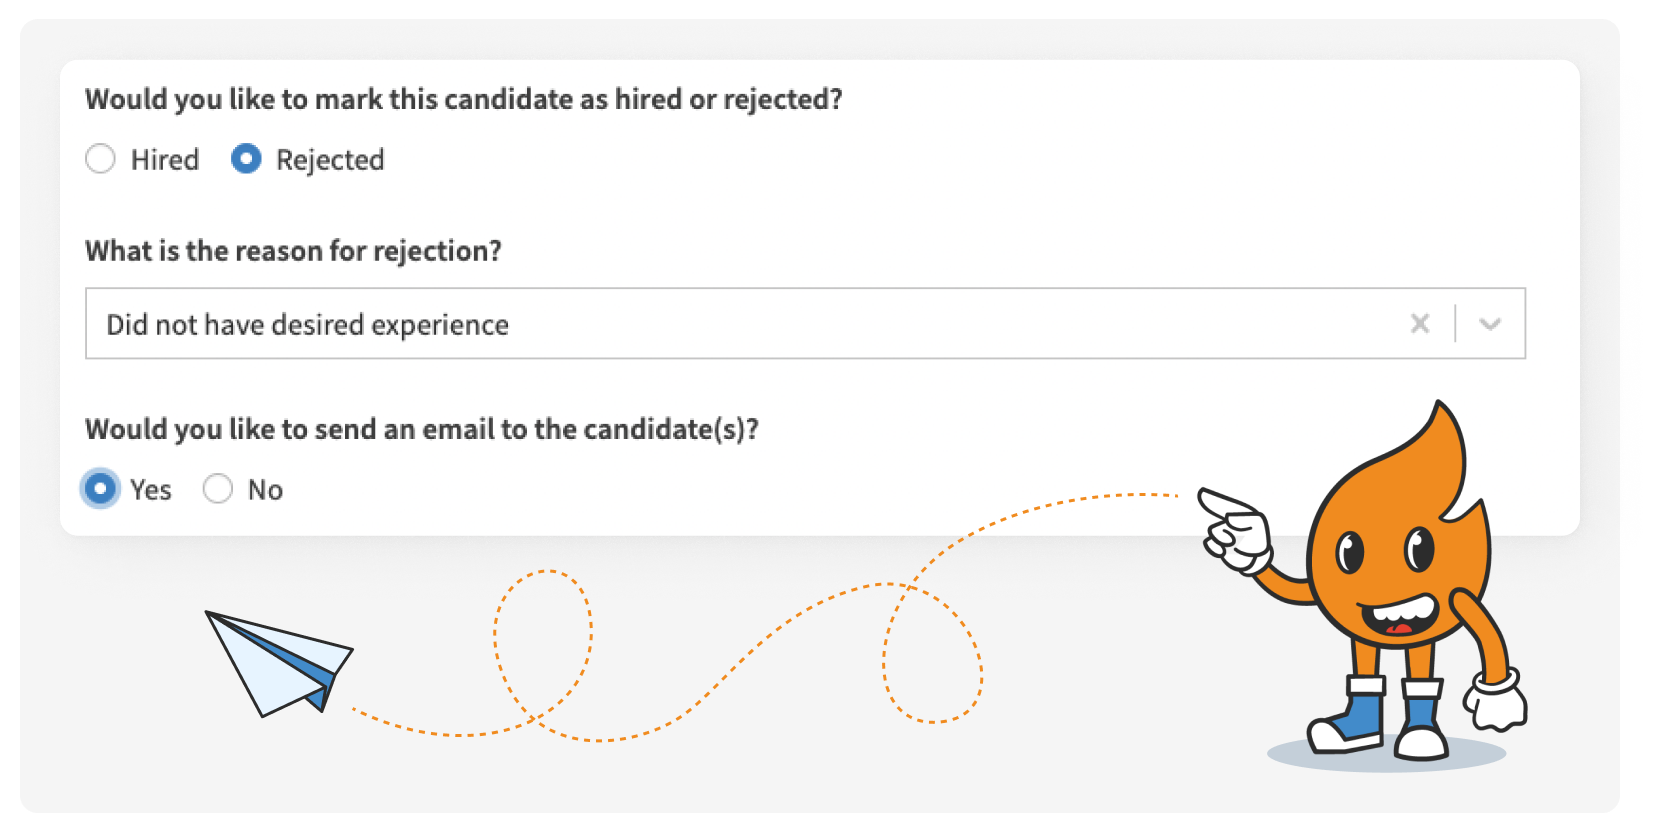Click the No label text
1664x813 pixels.
[266, 489]
